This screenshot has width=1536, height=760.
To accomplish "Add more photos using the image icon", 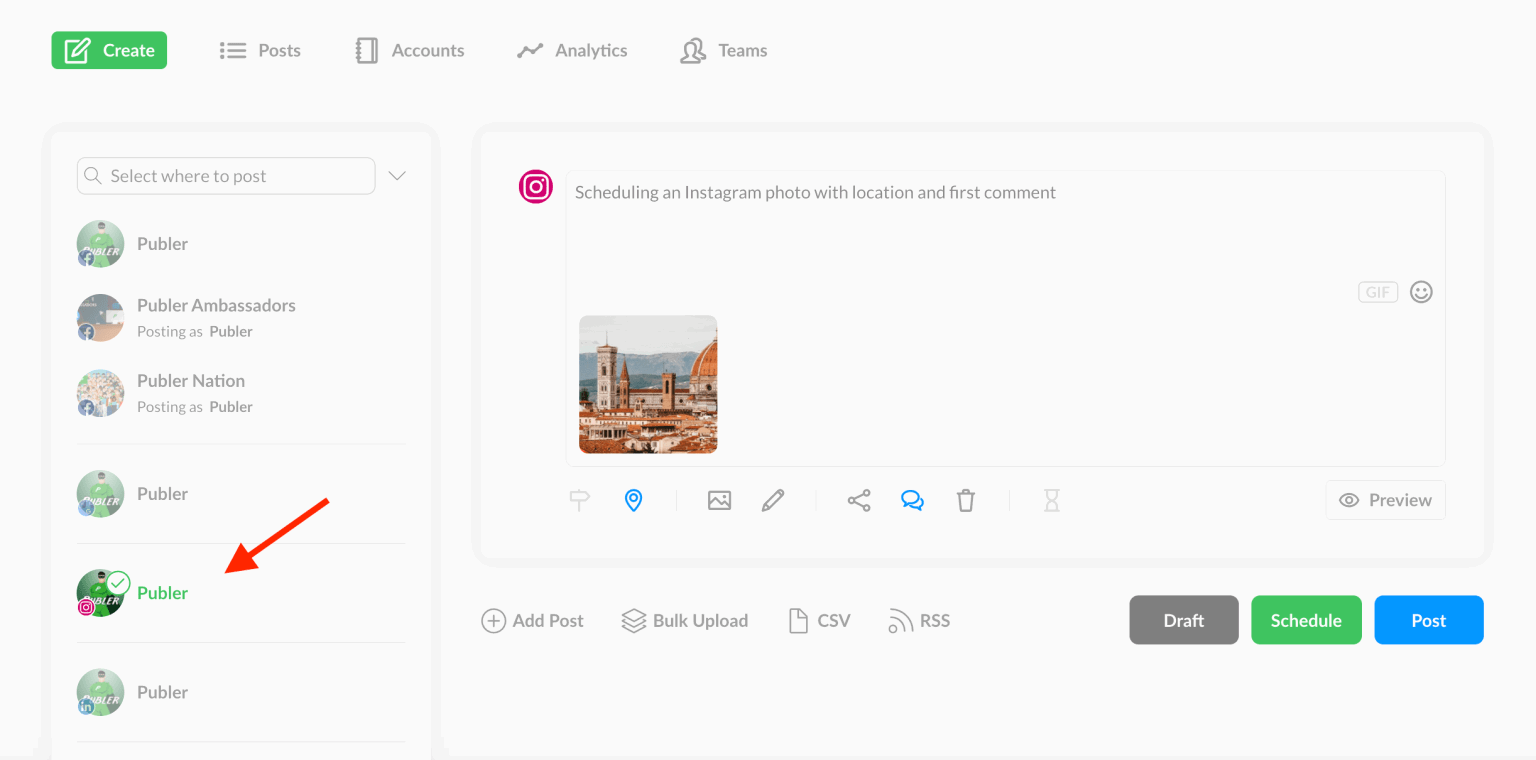I will [x=719, y=499].
